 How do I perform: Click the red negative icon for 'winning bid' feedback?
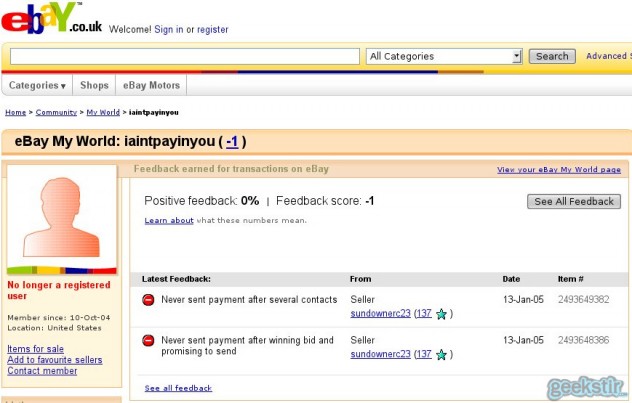[x=148, y=341]
